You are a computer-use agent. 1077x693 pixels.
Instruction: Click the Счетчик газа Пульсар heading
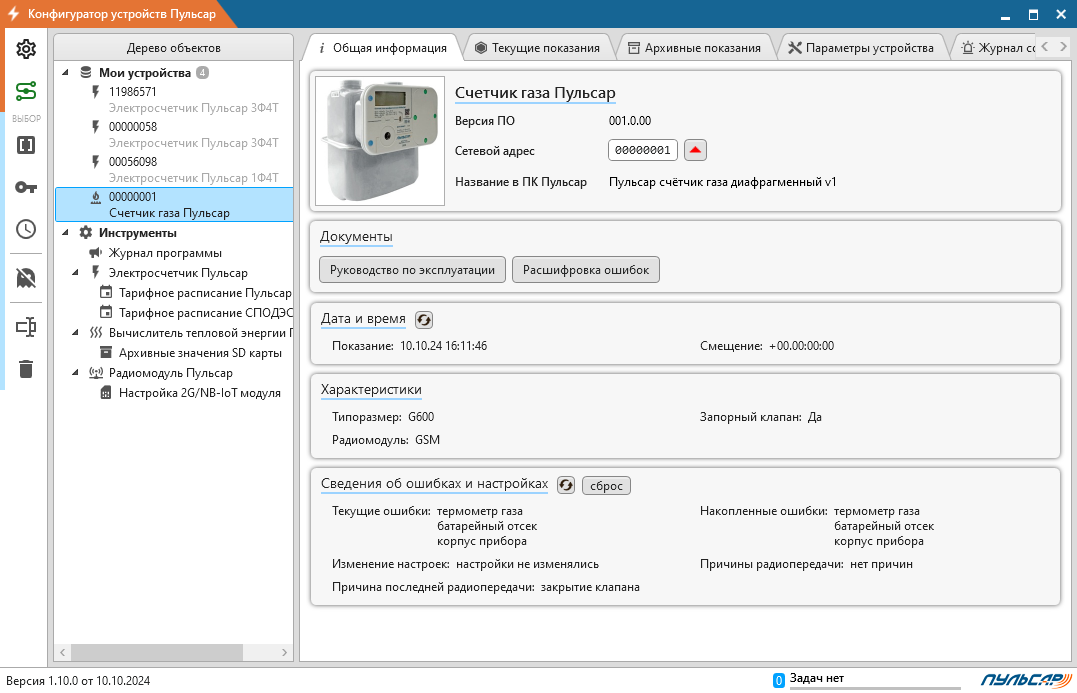pyautogui.click(x=535, y=93)
